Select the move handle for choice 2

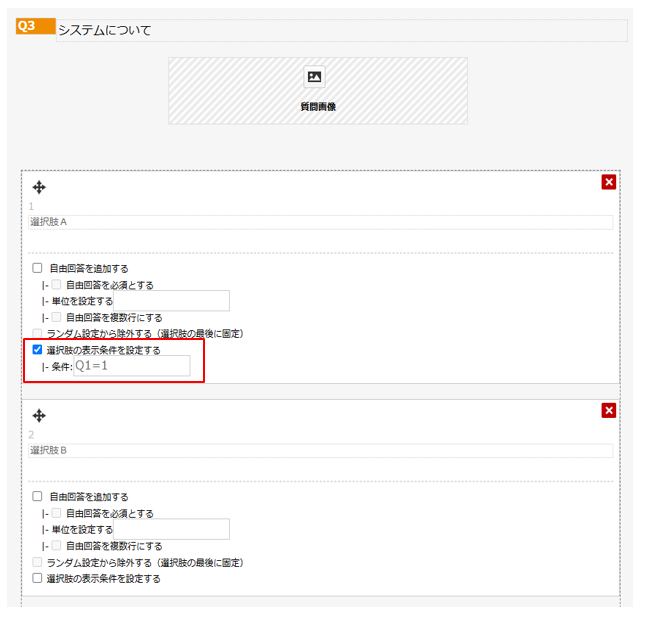tap(39, 415)
